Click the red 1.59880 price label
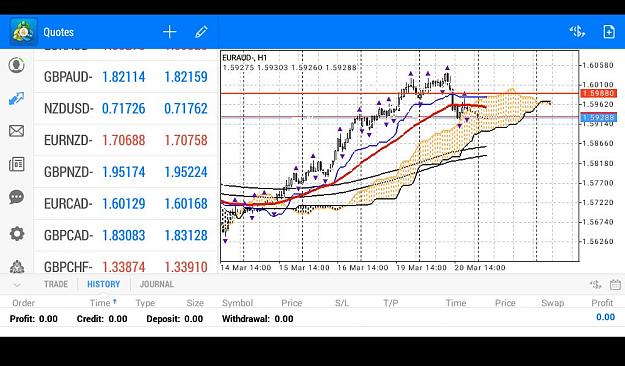Viewport: 625px width, 366px height. coord(599,94)
